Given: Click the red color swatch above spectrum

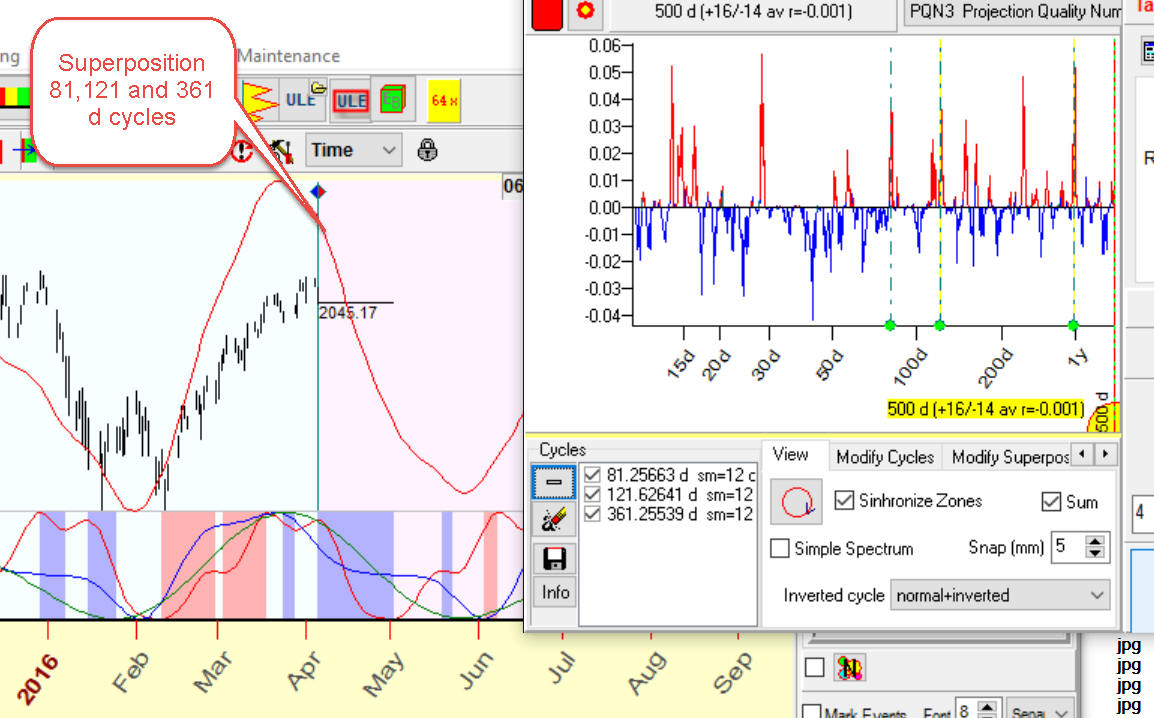Looking at the screenshot, I should (x=546, y=12).
